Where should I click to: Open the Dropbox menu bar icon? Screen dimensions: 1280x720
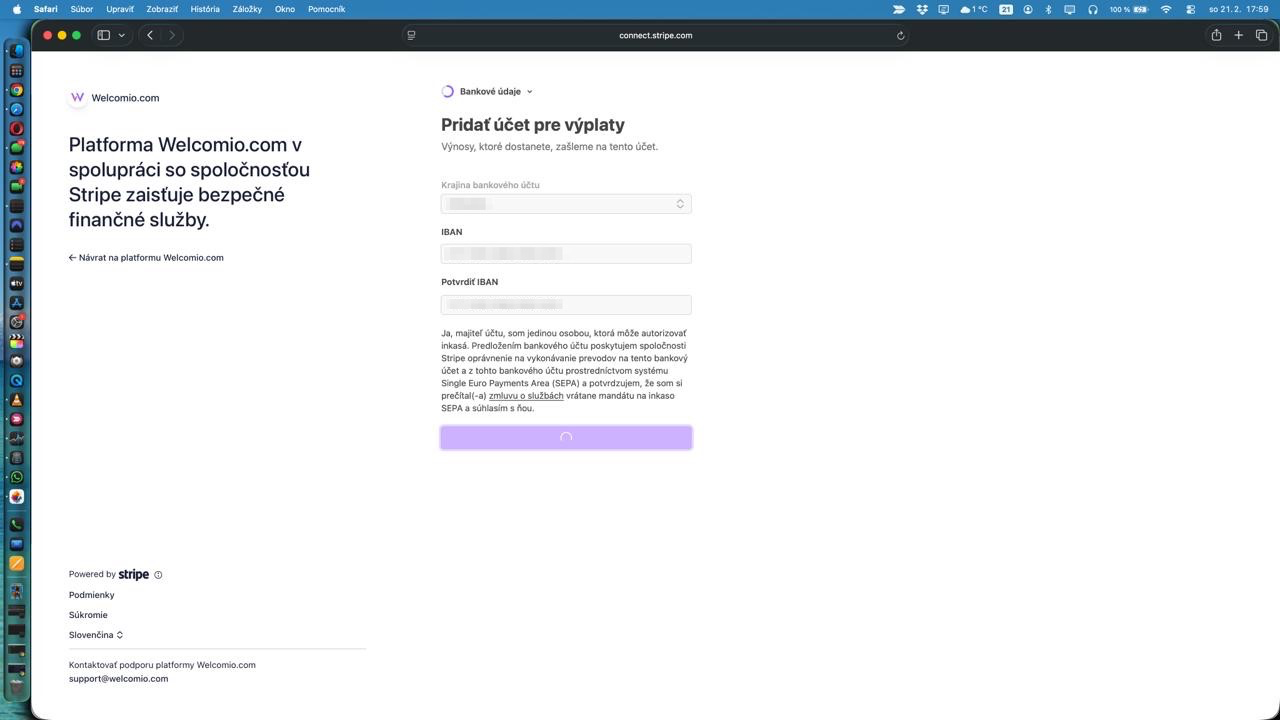922,9
